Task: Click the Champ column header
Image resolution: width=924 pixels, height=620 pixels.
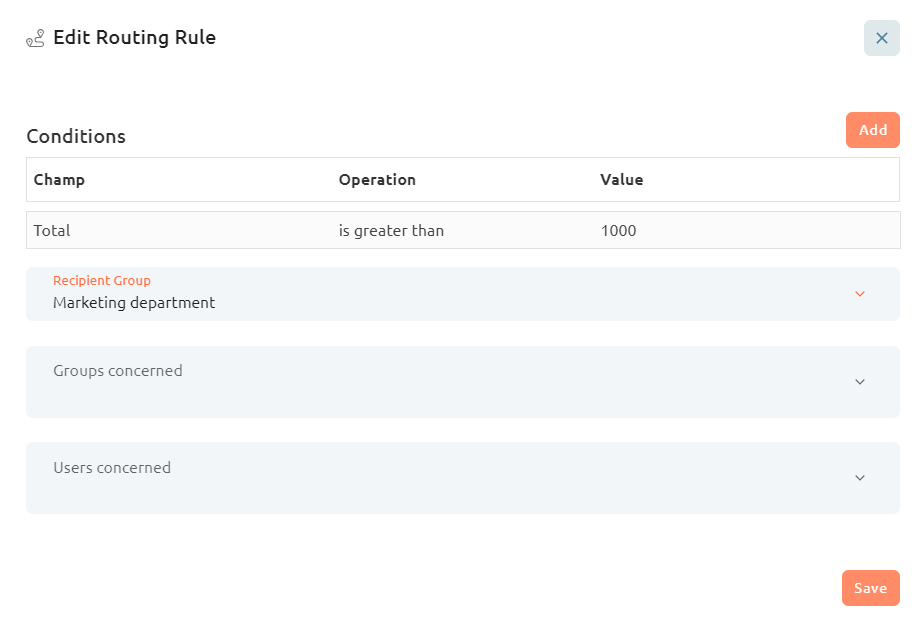Action: click(x=59, y=180)
